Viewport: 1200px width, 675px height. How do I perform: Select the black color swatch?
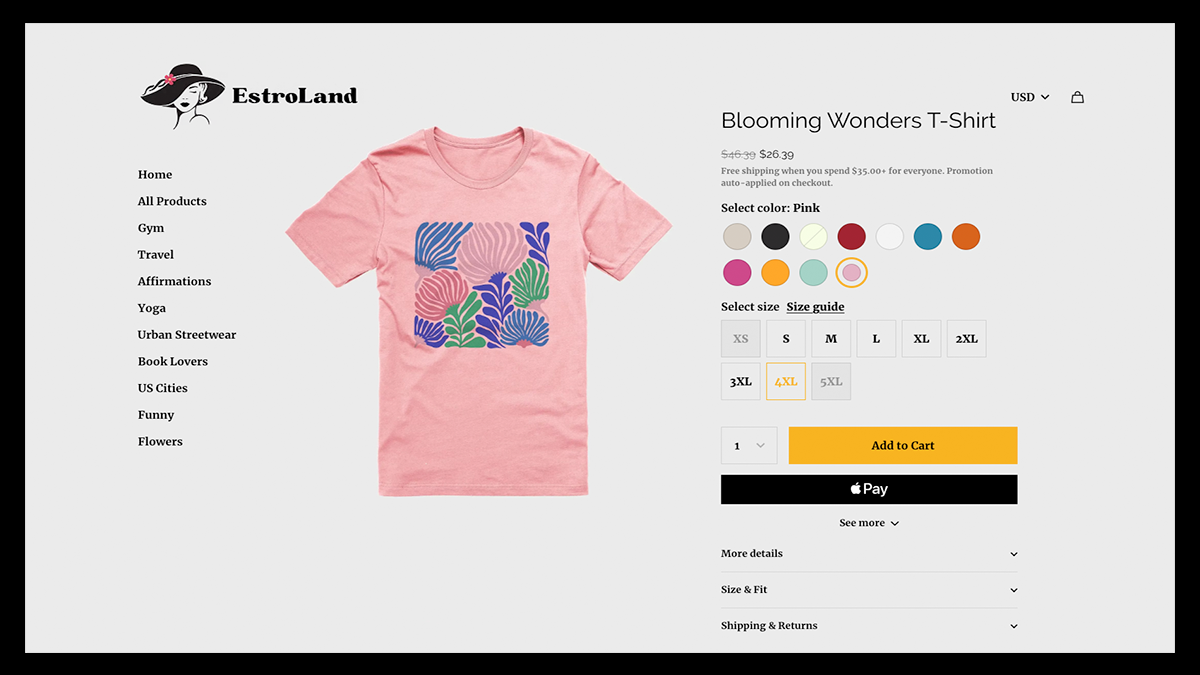tap(775, 237)
